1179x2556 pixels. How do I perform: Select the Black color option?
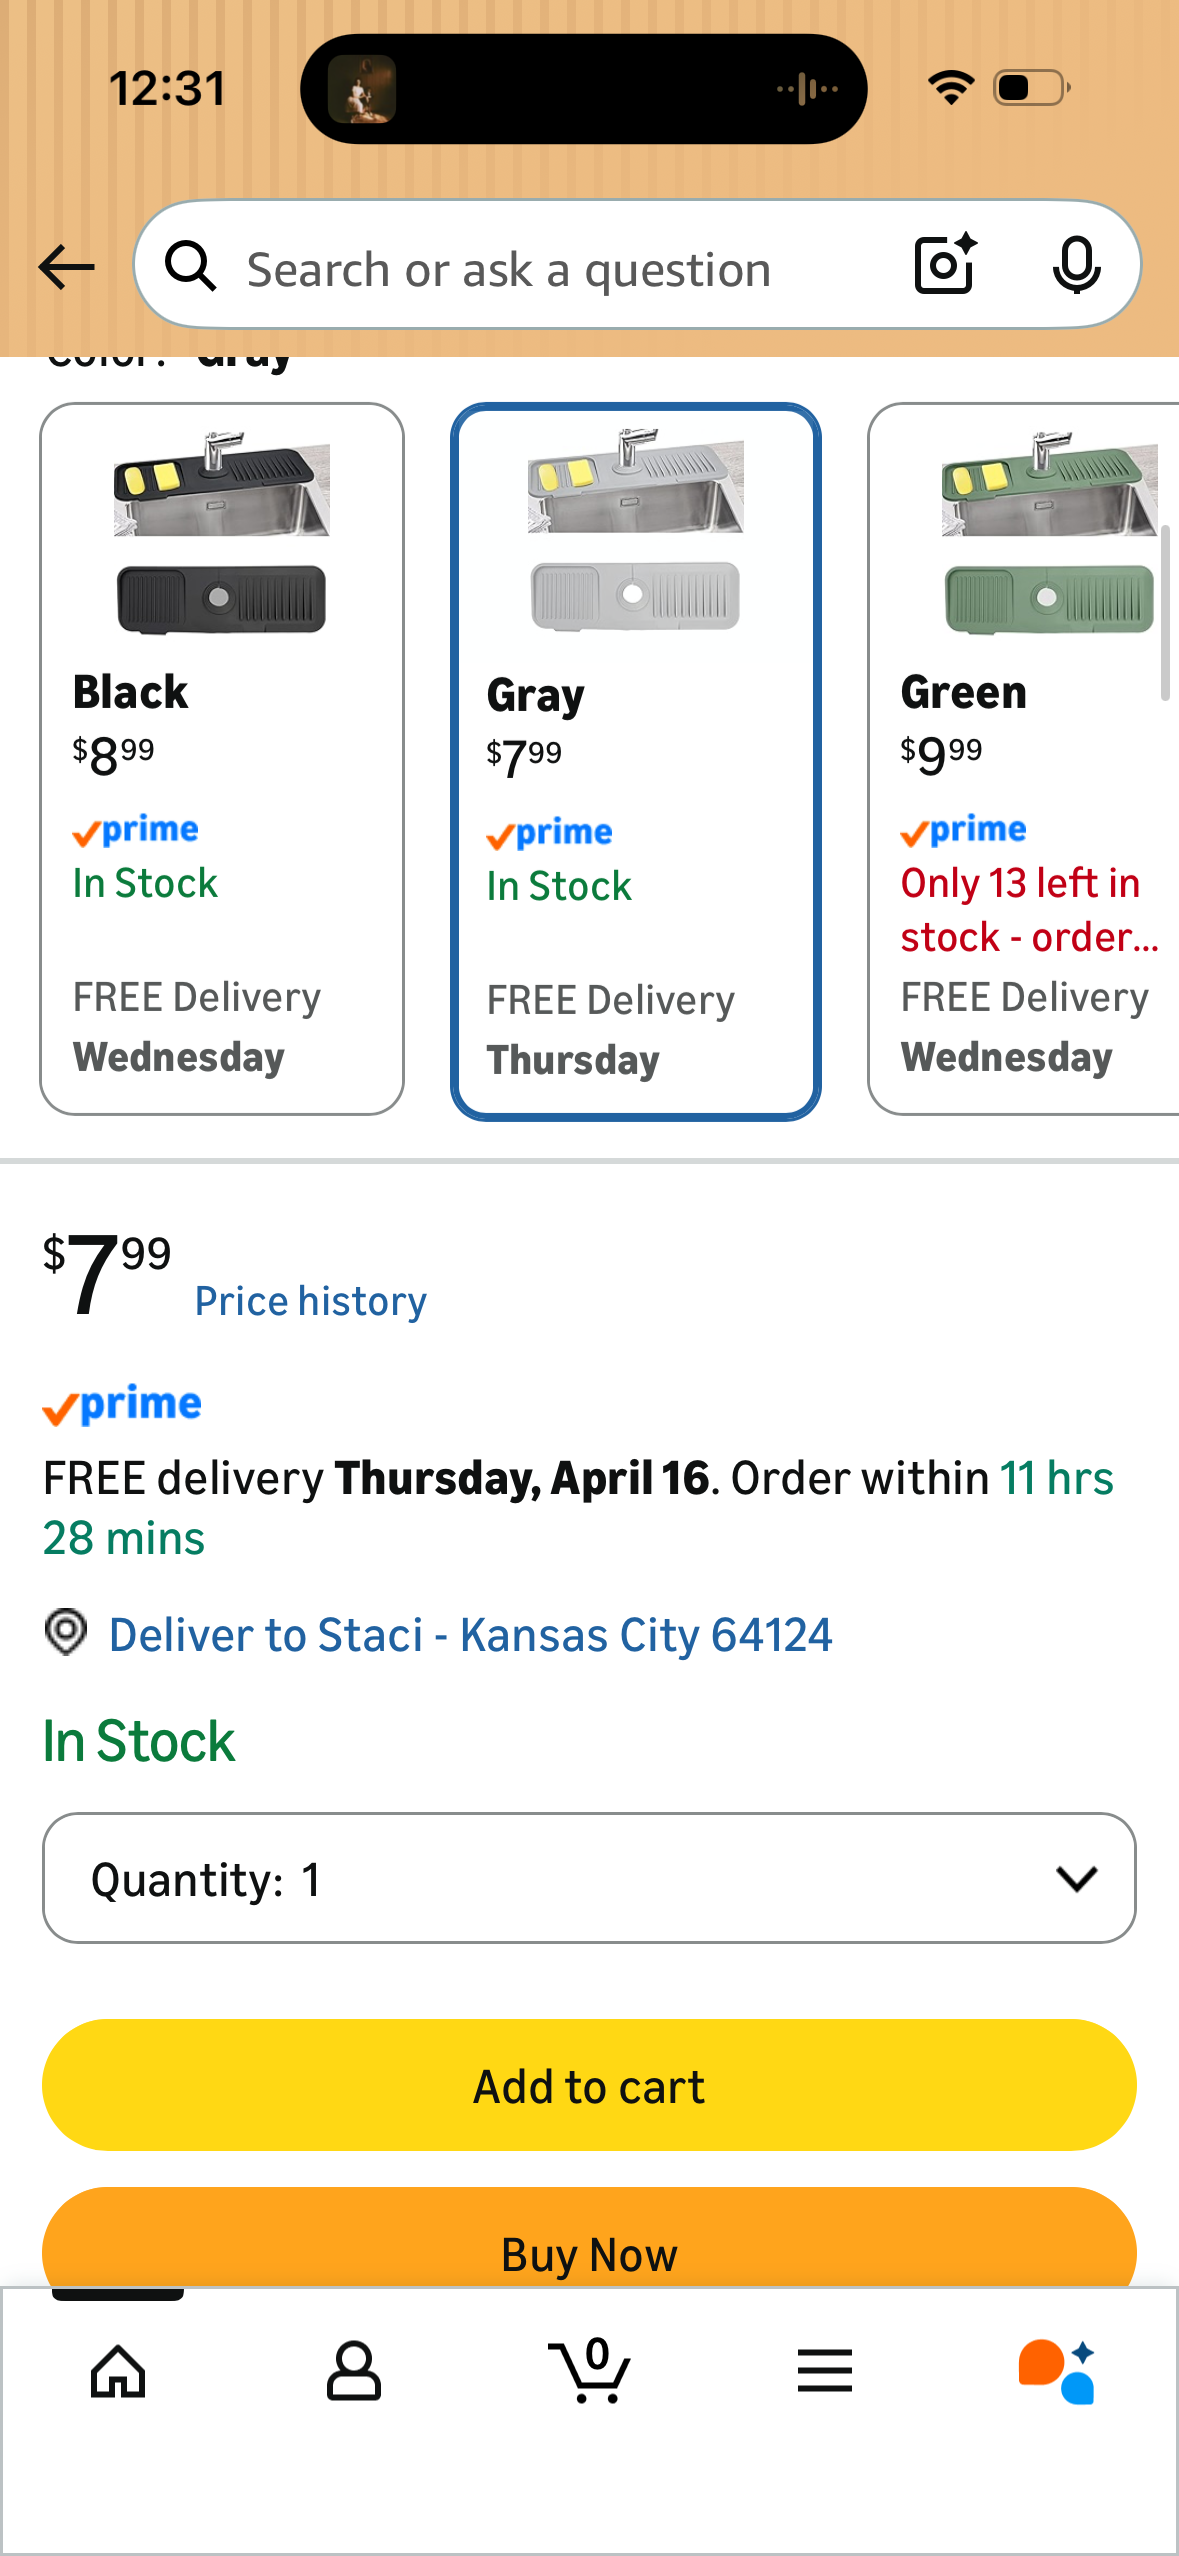222,759
